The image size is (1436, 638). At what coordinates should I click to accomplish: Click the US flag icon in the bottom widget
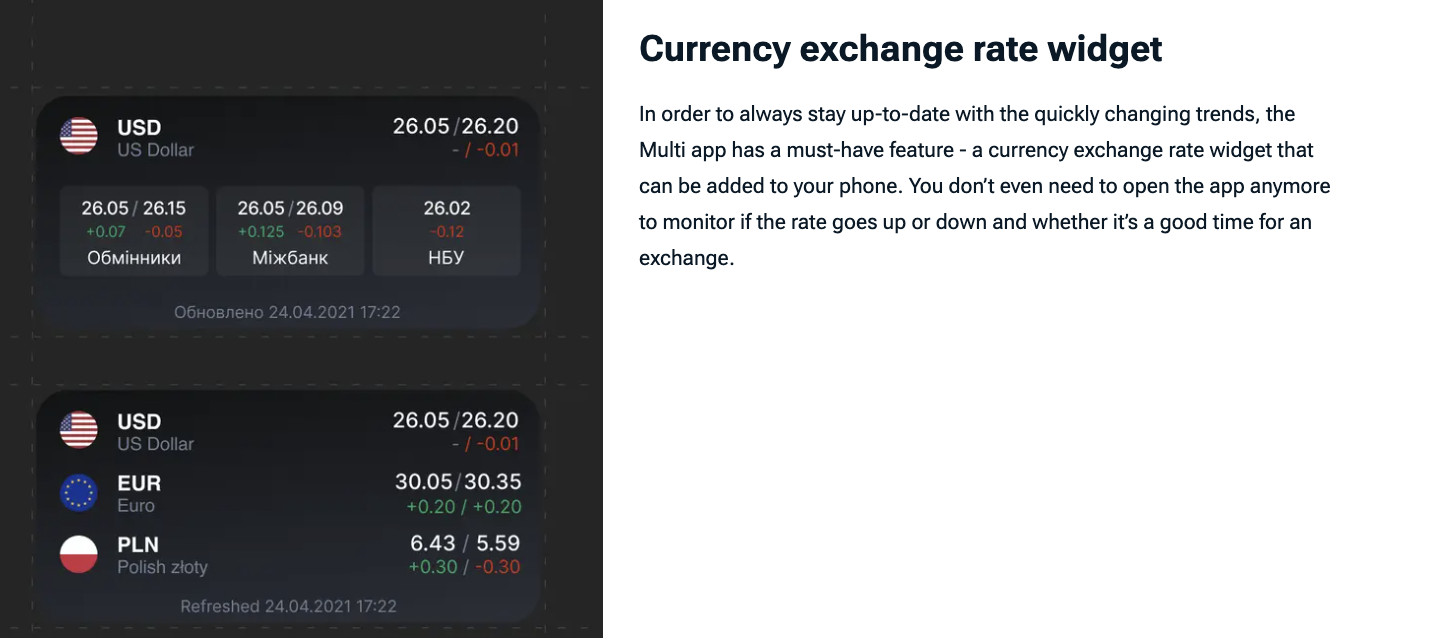click(78, 431)
